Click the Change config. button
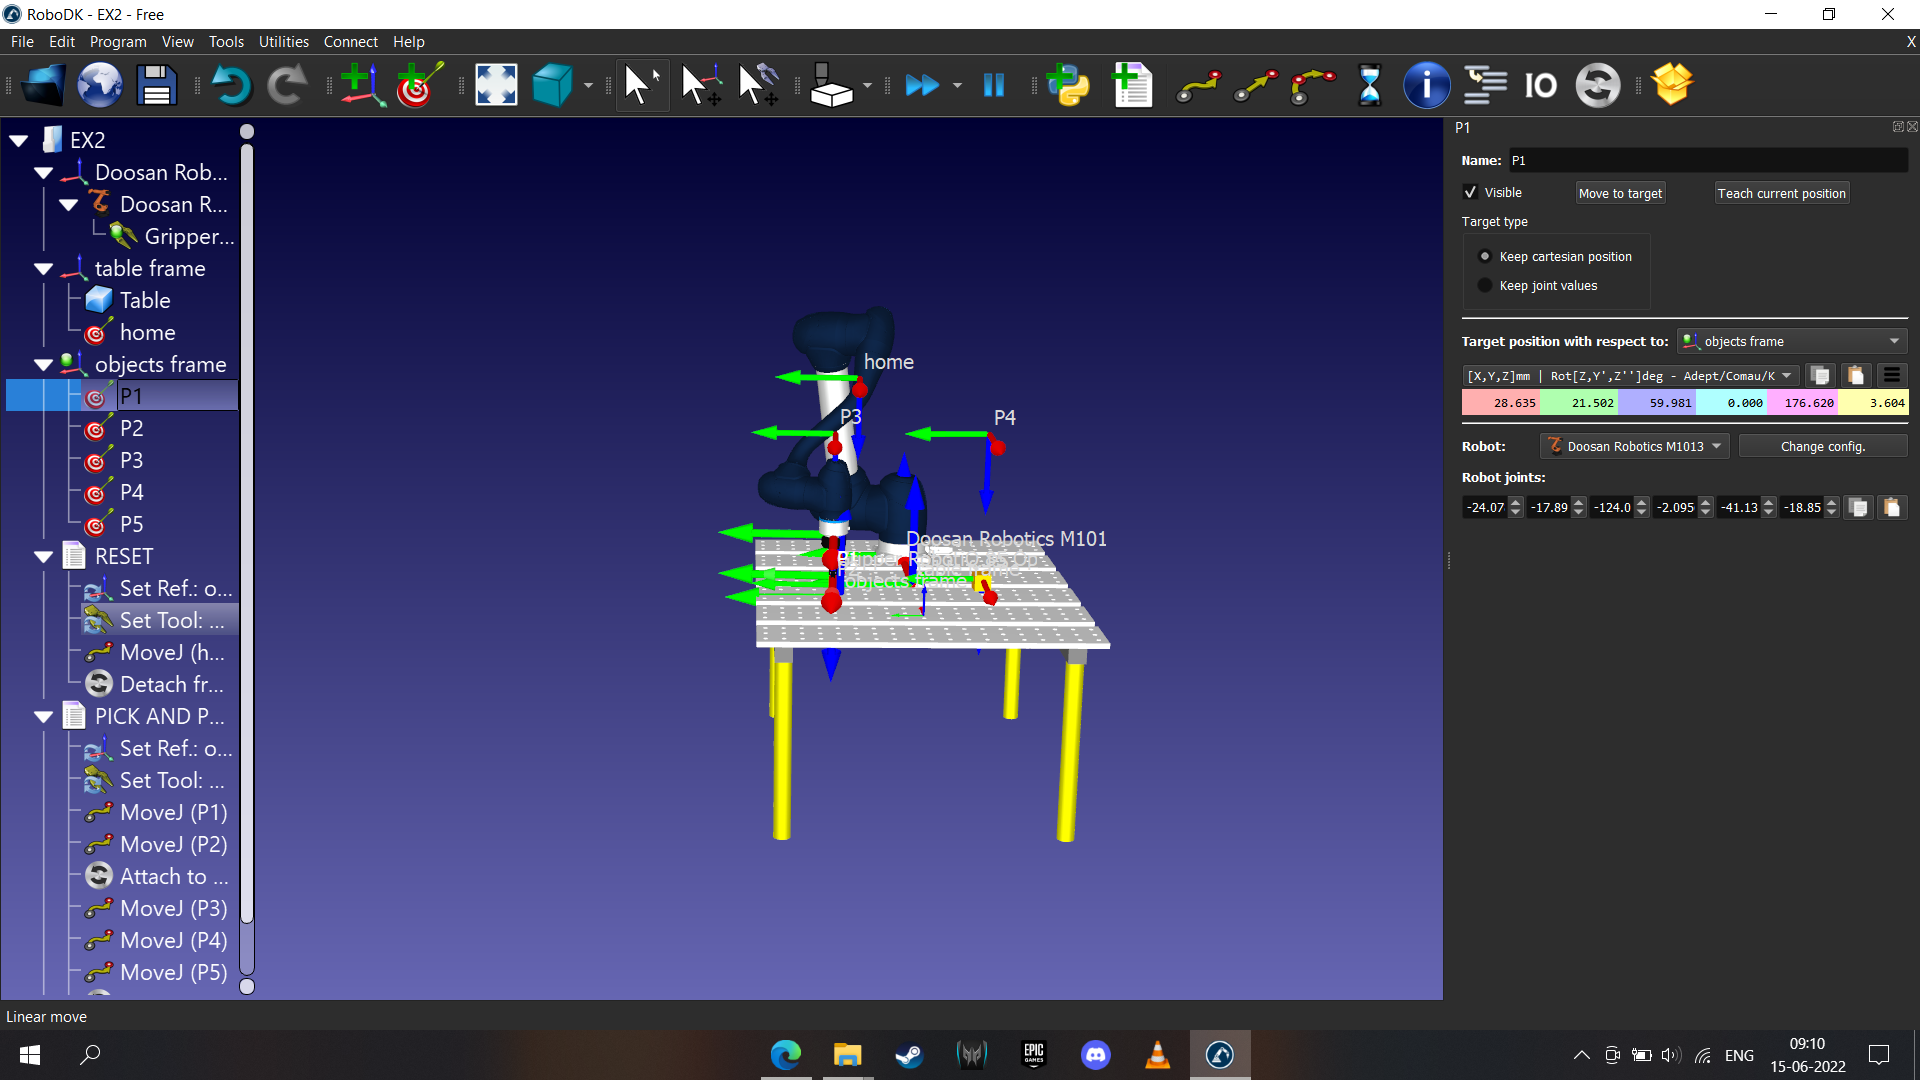The width and height of the screenshot is (1920, 1080). pos(1822,446)
